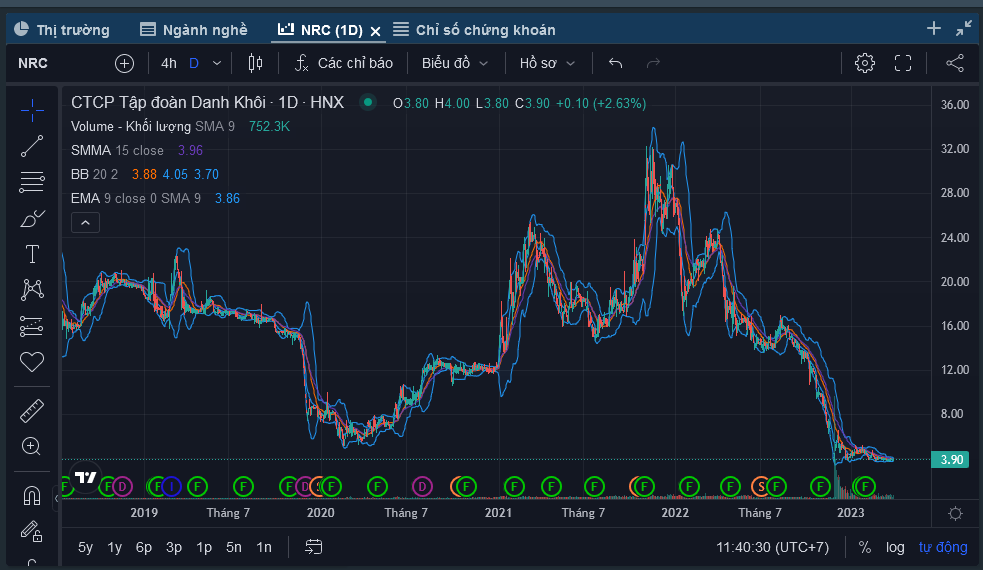
Task: Select the crosshair cursor tool
Action: click(32, 110)
